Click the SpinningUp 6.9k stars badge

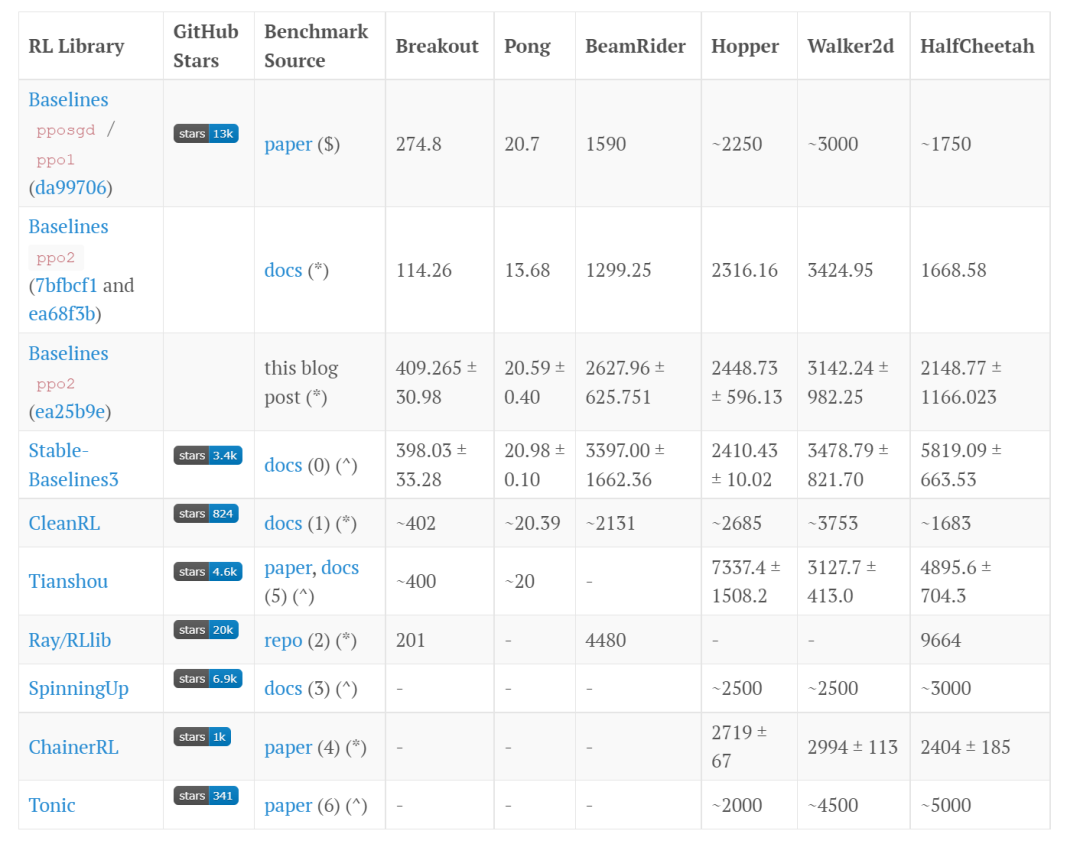[207, 679]
